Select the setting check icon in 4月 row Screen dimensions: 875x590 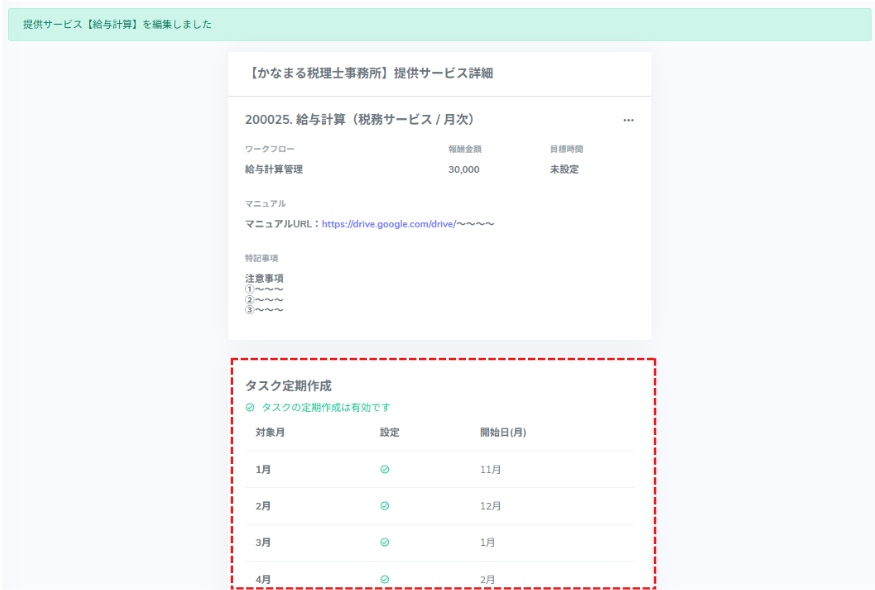pyautogui.click(x=385, y=578)
